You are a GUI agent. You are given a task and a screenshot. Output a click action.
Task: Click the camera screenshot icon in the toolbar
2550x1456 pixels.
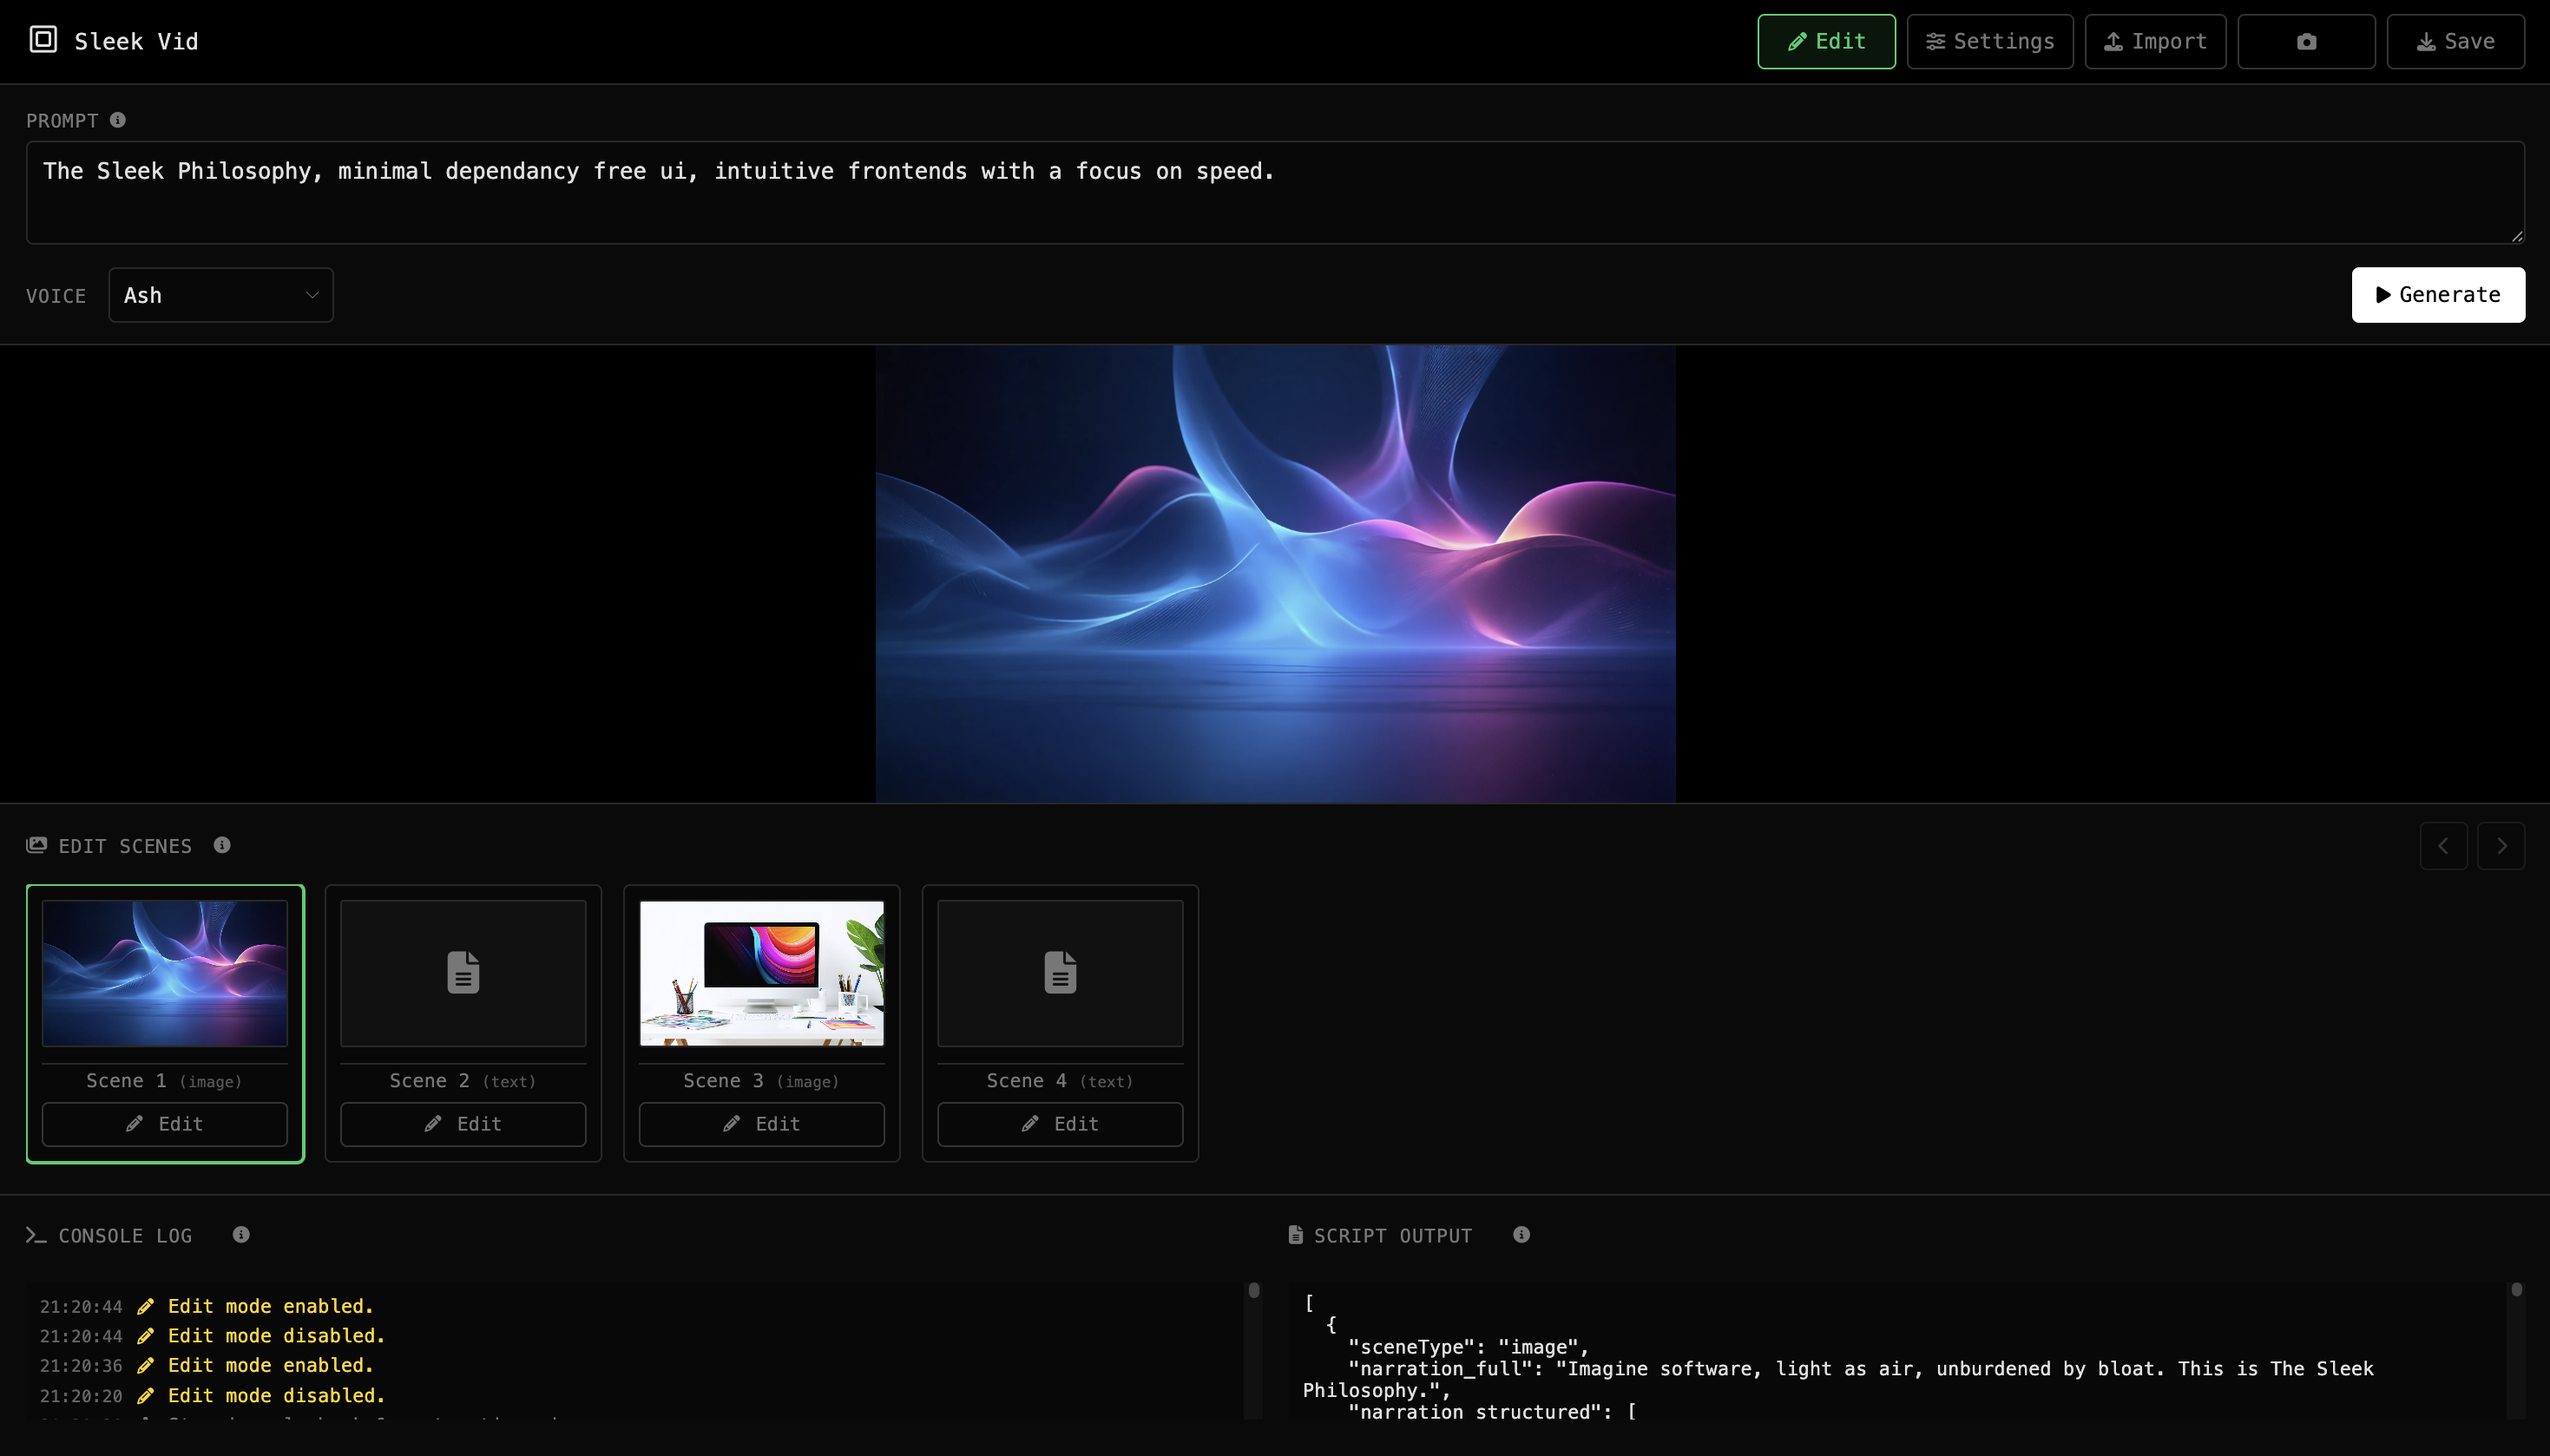[x=2306, y=41]
